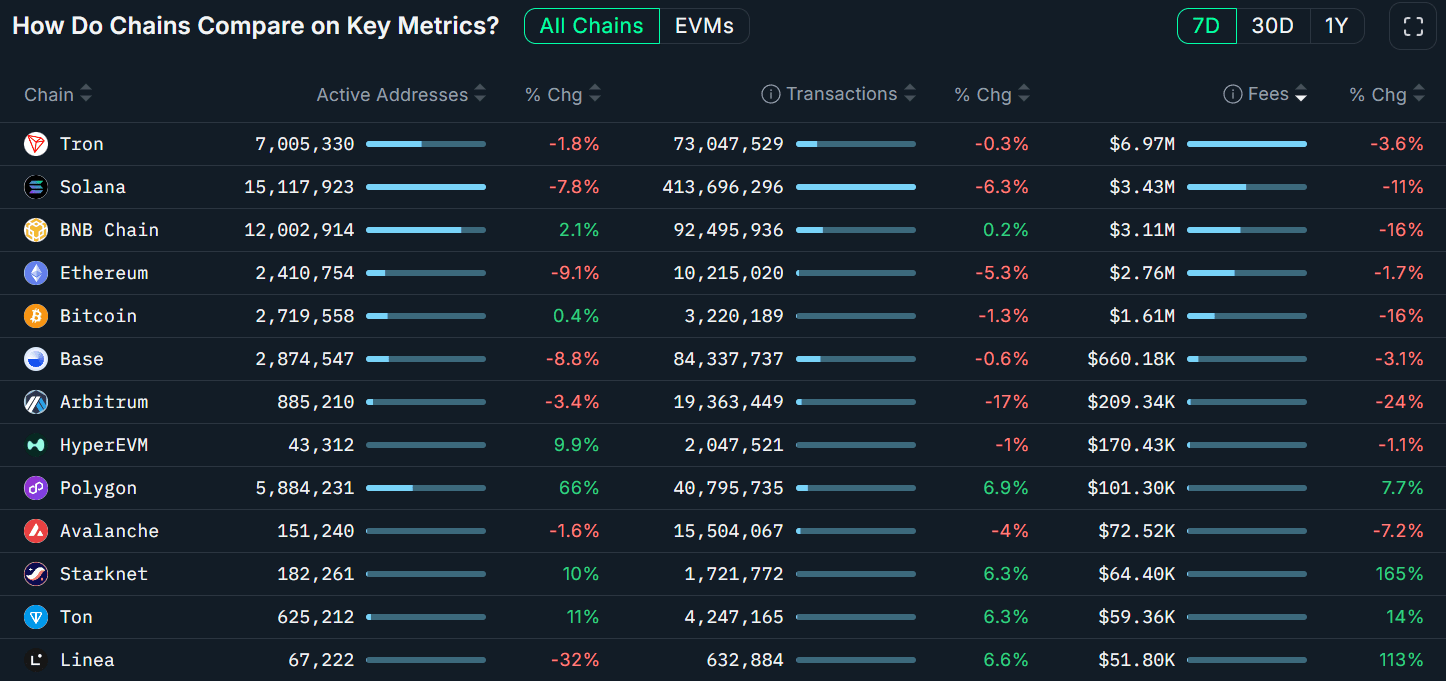Click the Solana chain logo icon
This screenshot has width=1446, height=681.
coord(36,187)
